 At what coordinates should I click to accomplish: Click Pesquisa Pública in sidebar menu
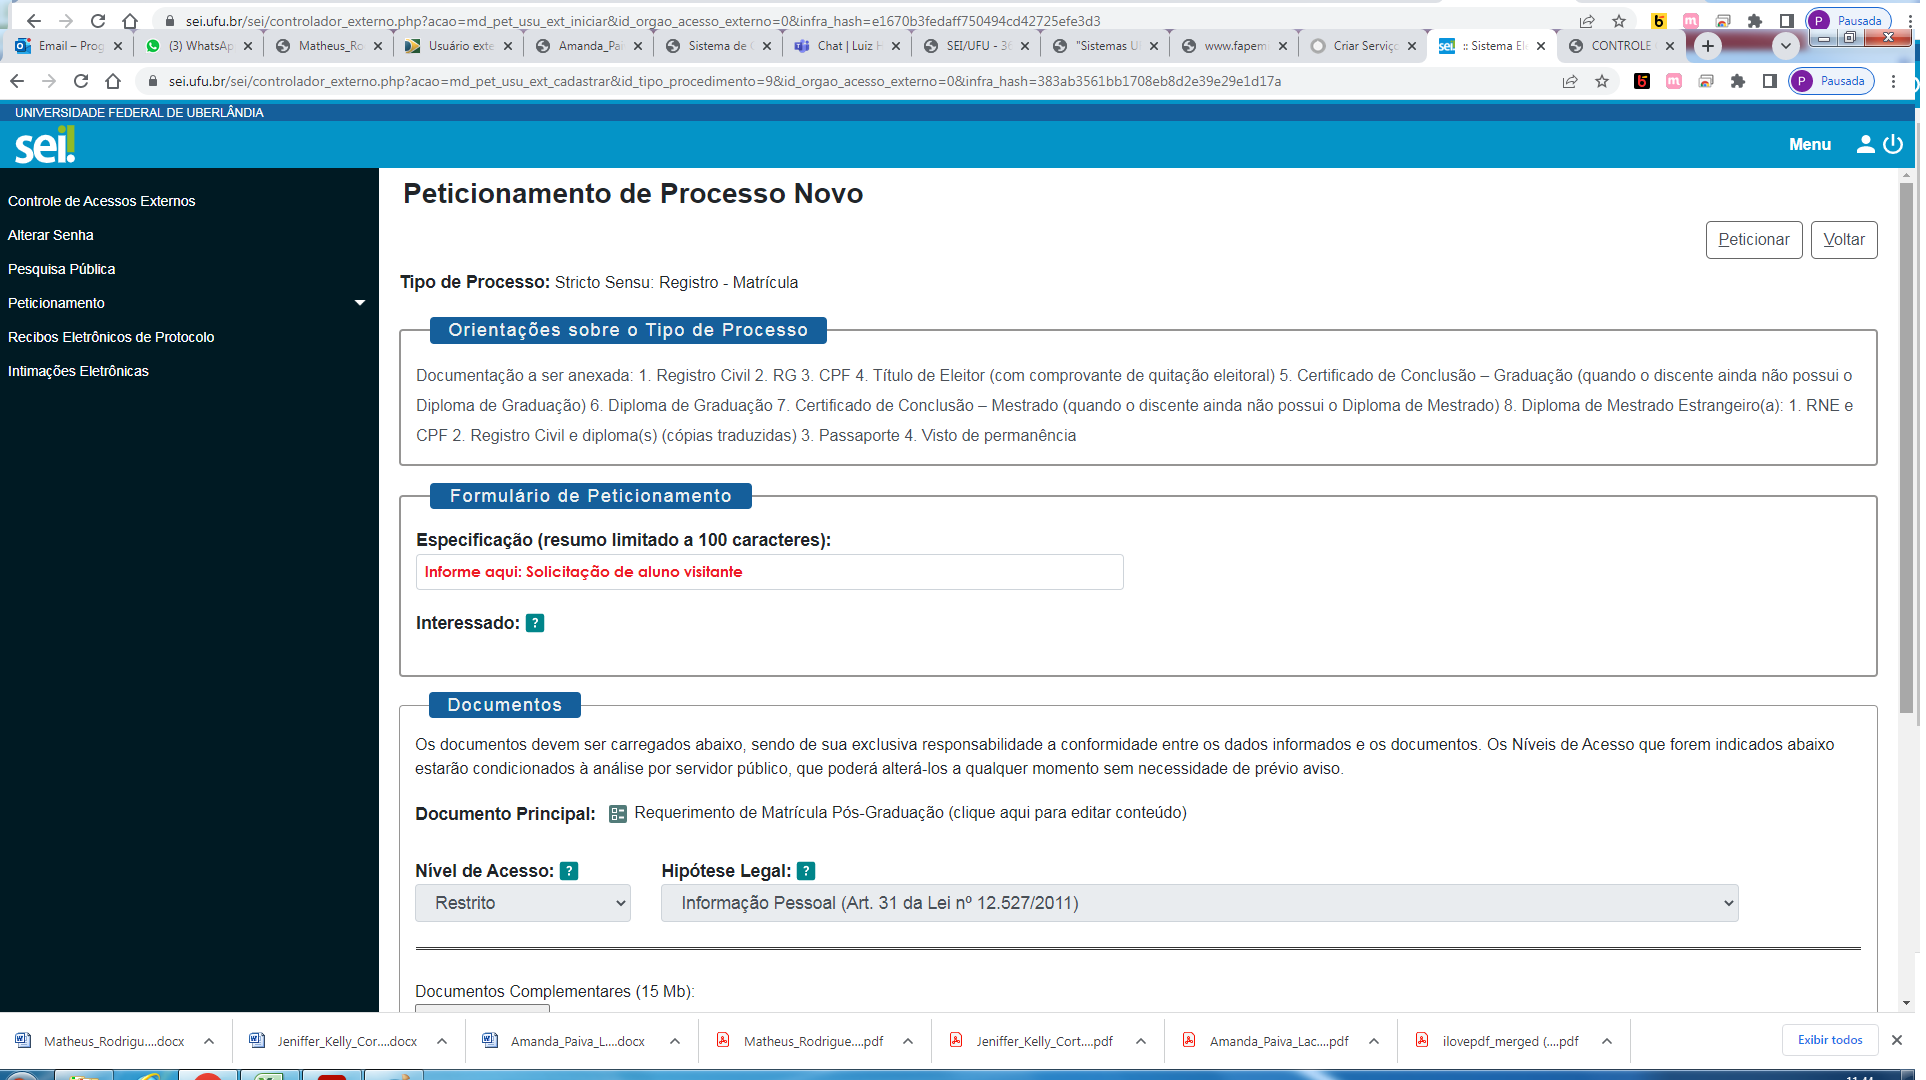(61, 269)
